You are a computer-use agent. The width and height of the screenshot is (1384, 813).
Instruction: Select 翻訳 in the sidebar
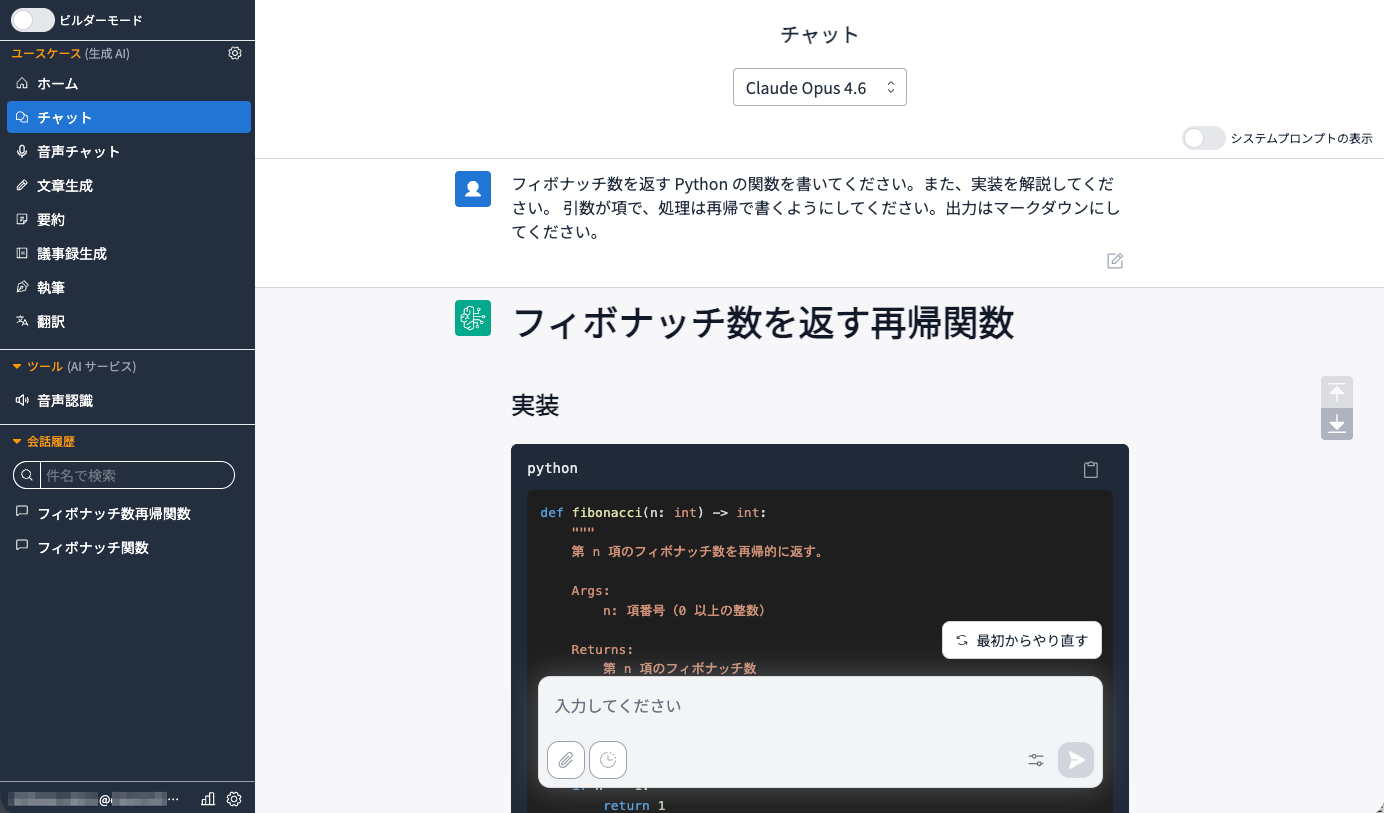(x=128, y=322)
